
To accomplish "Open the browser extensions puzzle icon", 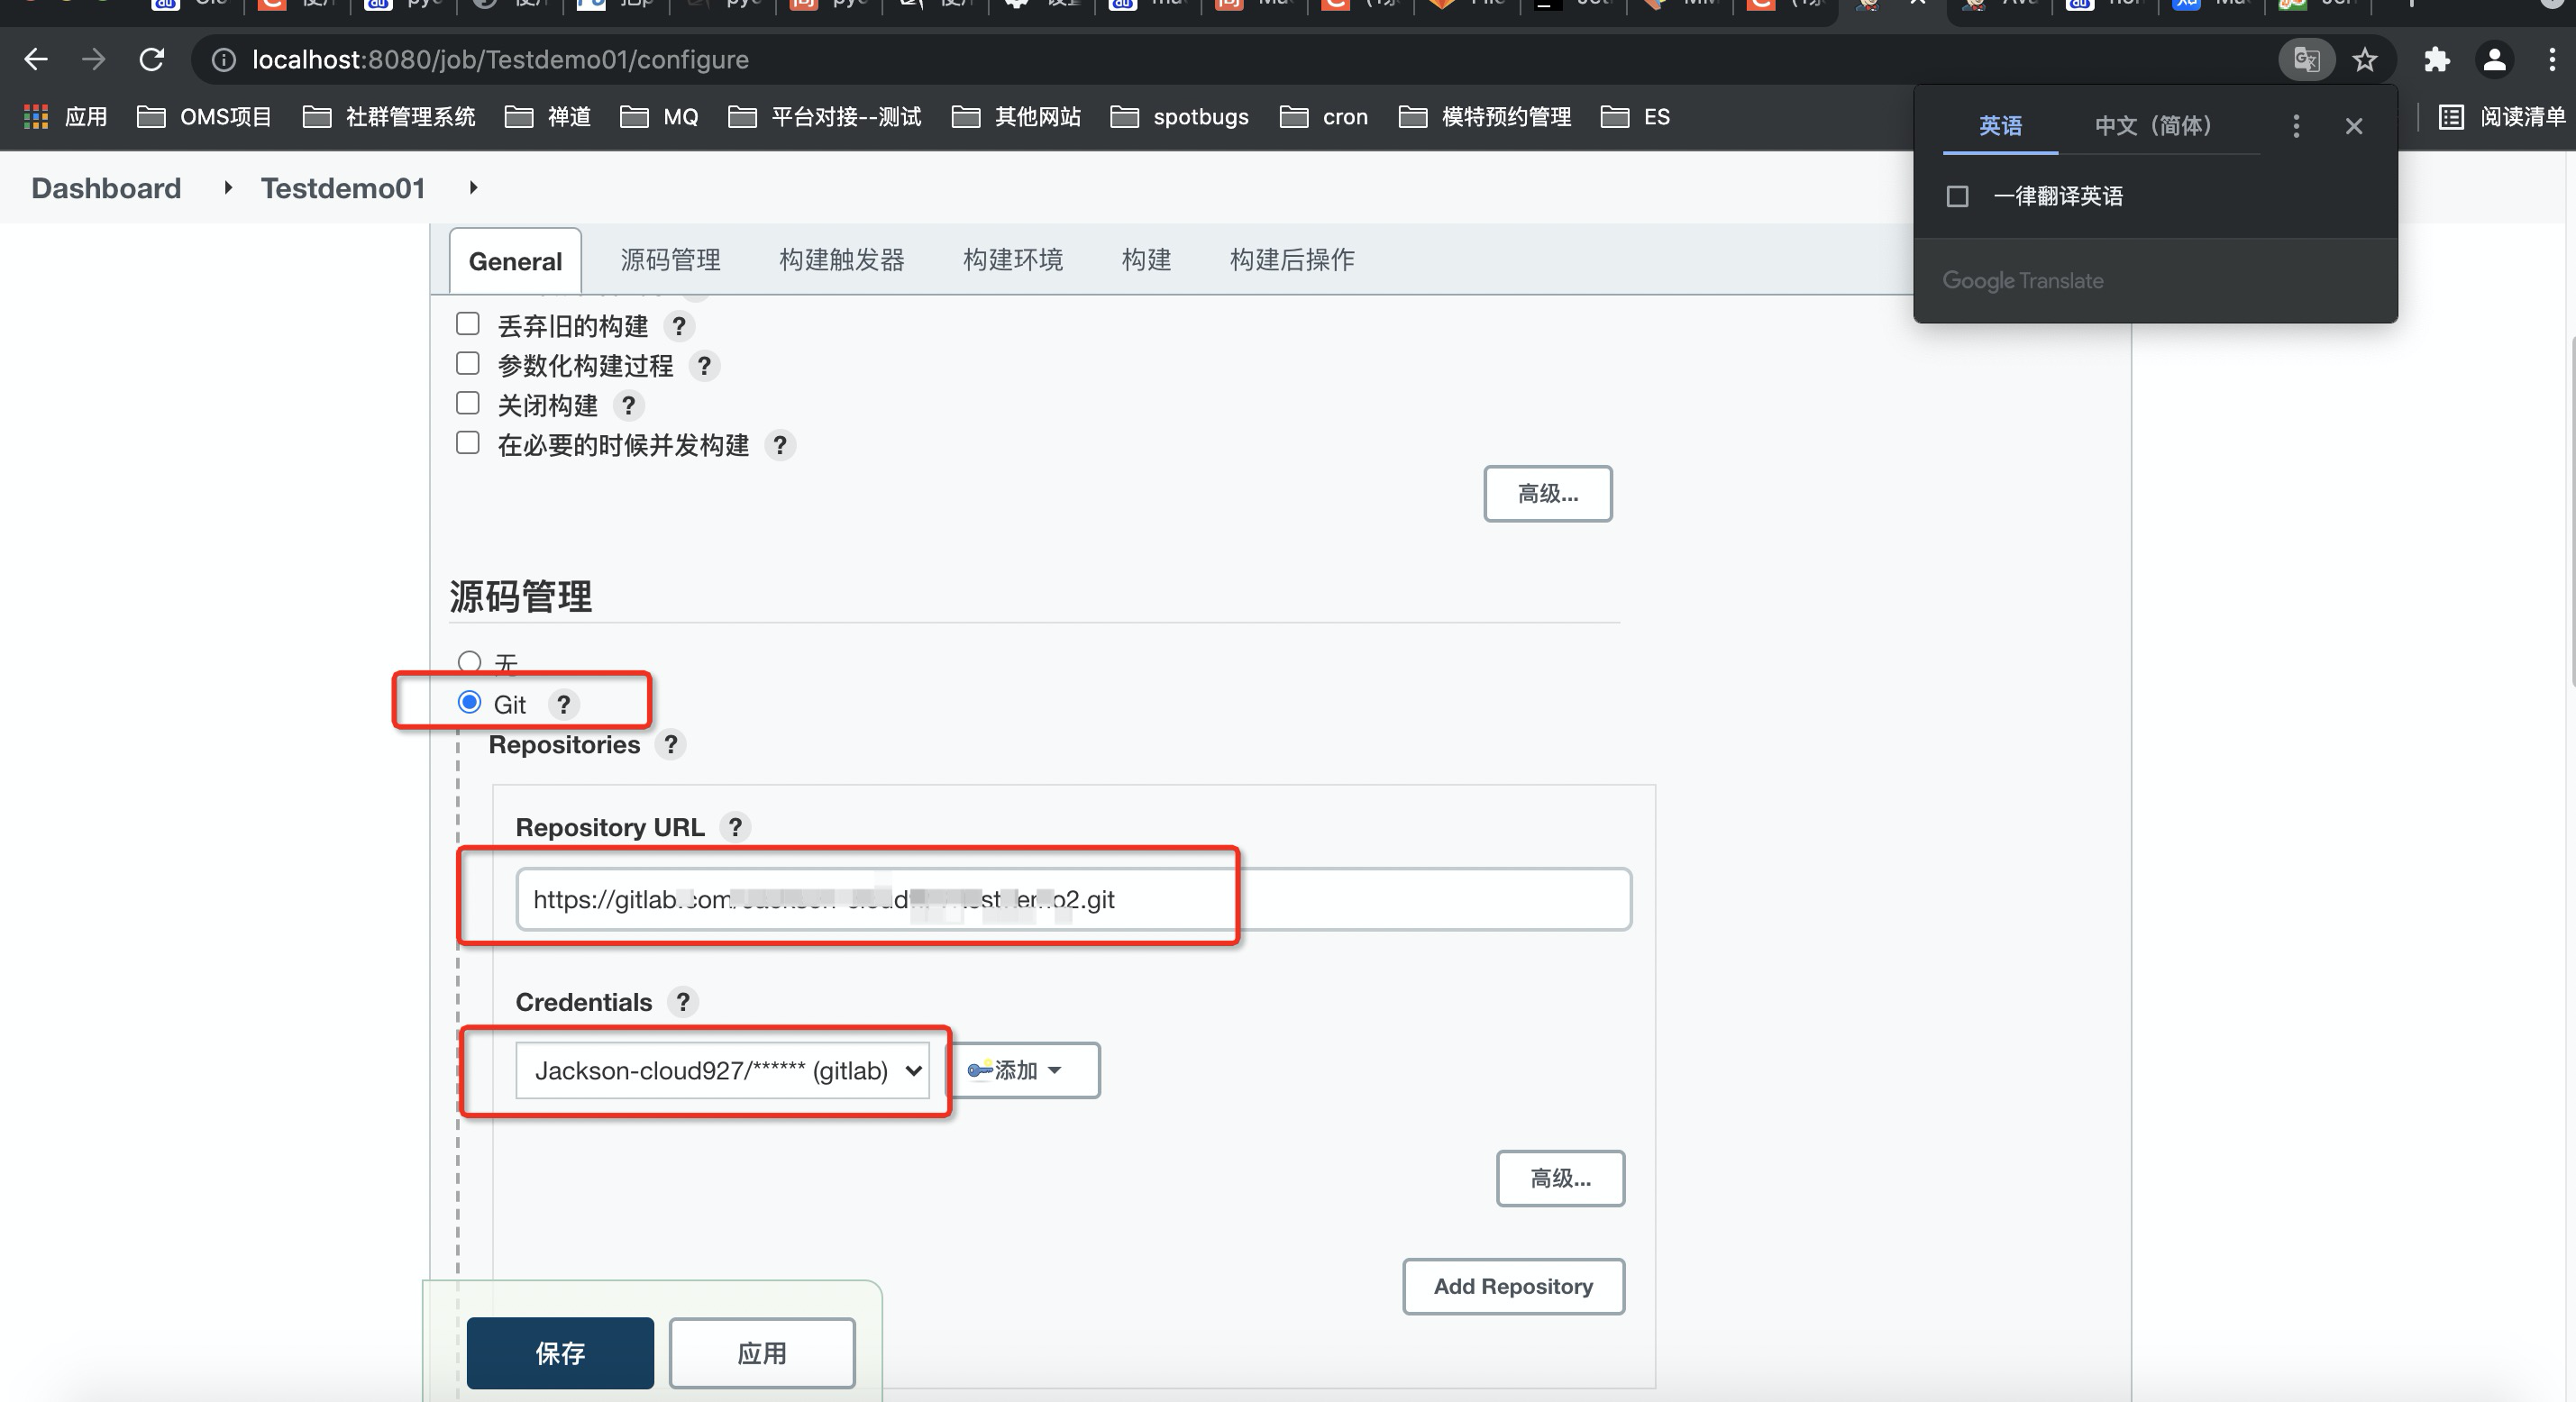I will (x=2436, y=60).
